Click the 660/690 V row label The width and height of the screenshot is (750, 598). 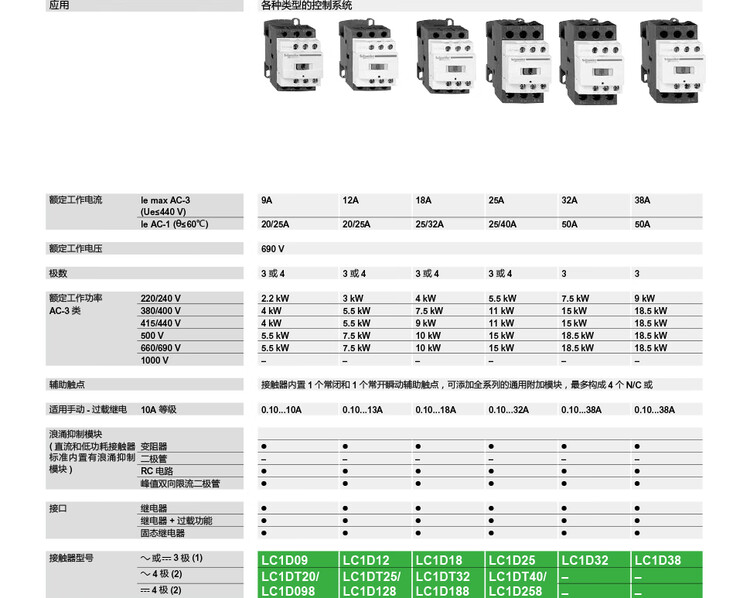point(161,348)
